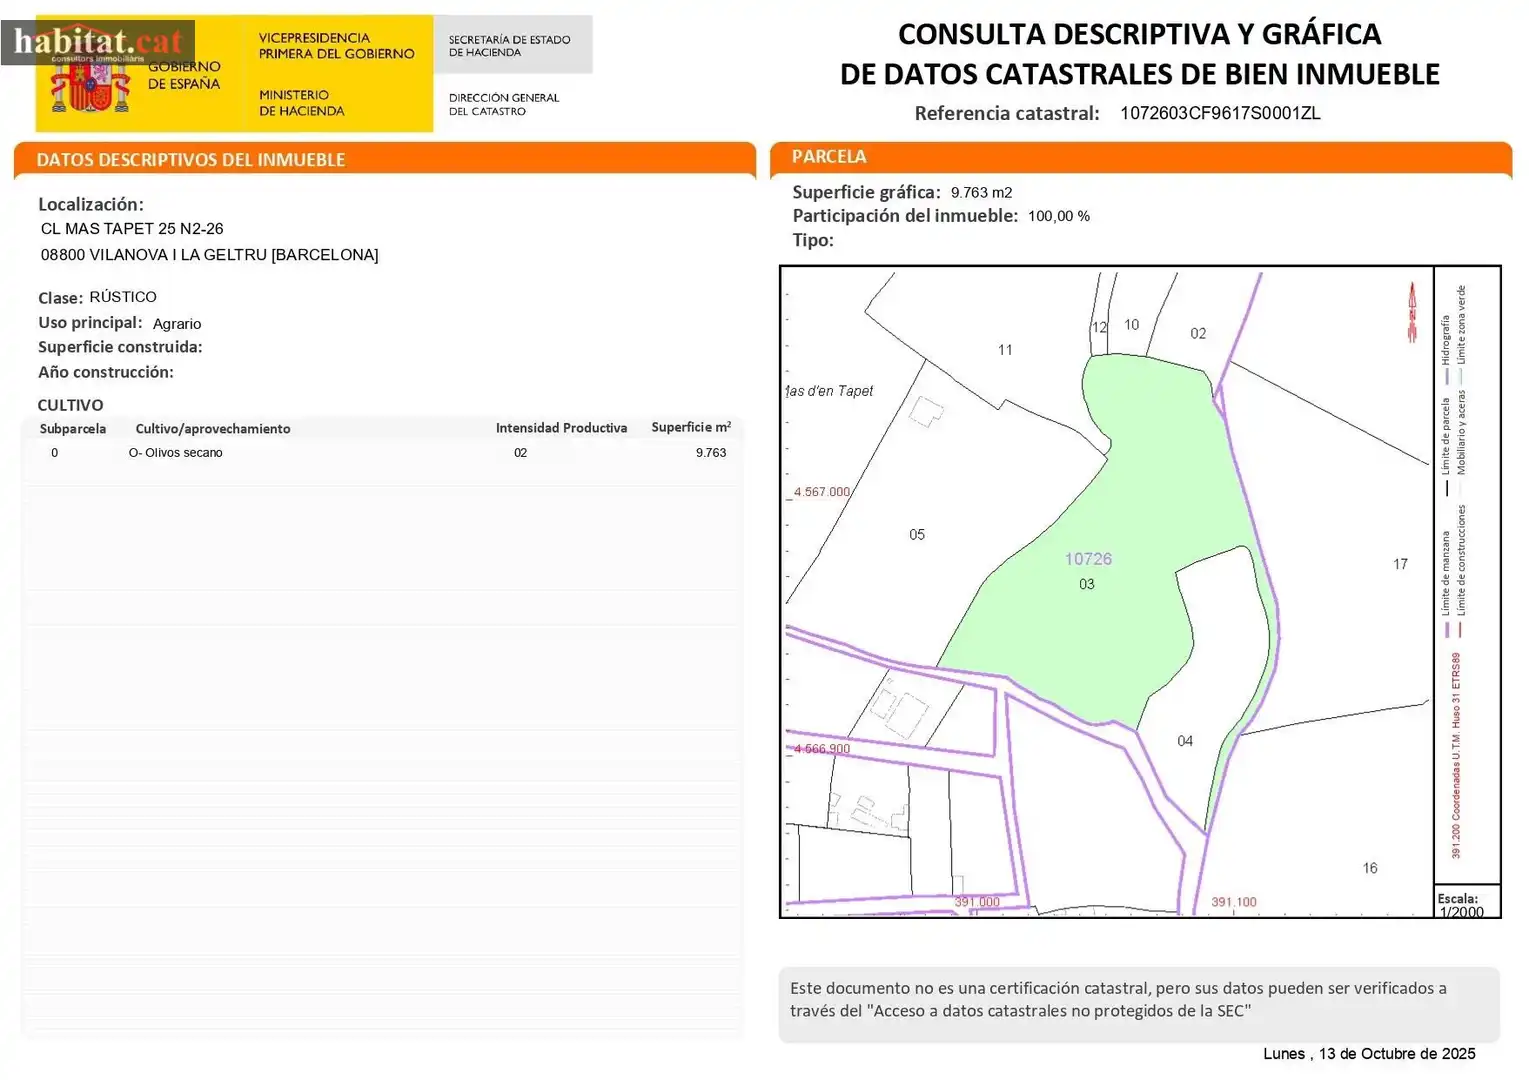Click the 'DIRECCIÓN GENERAL DEL CATASTRO' text
Viewport: 1529px width, 1080px height.
(504, 104)
